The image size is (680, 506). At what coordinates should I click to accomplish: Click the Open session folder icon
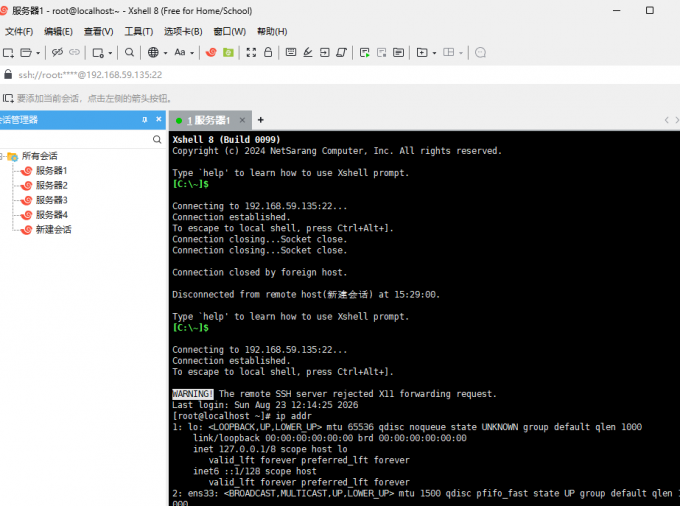pyautogui.click(x=26, y=53)
